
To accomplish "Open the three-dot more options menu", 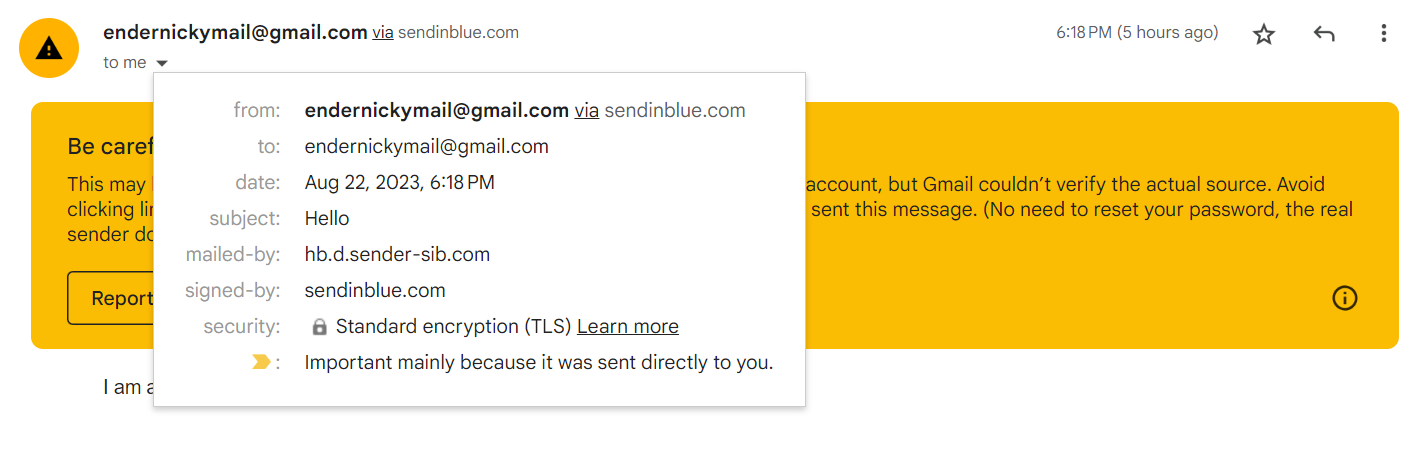I will coord(1384,34).
